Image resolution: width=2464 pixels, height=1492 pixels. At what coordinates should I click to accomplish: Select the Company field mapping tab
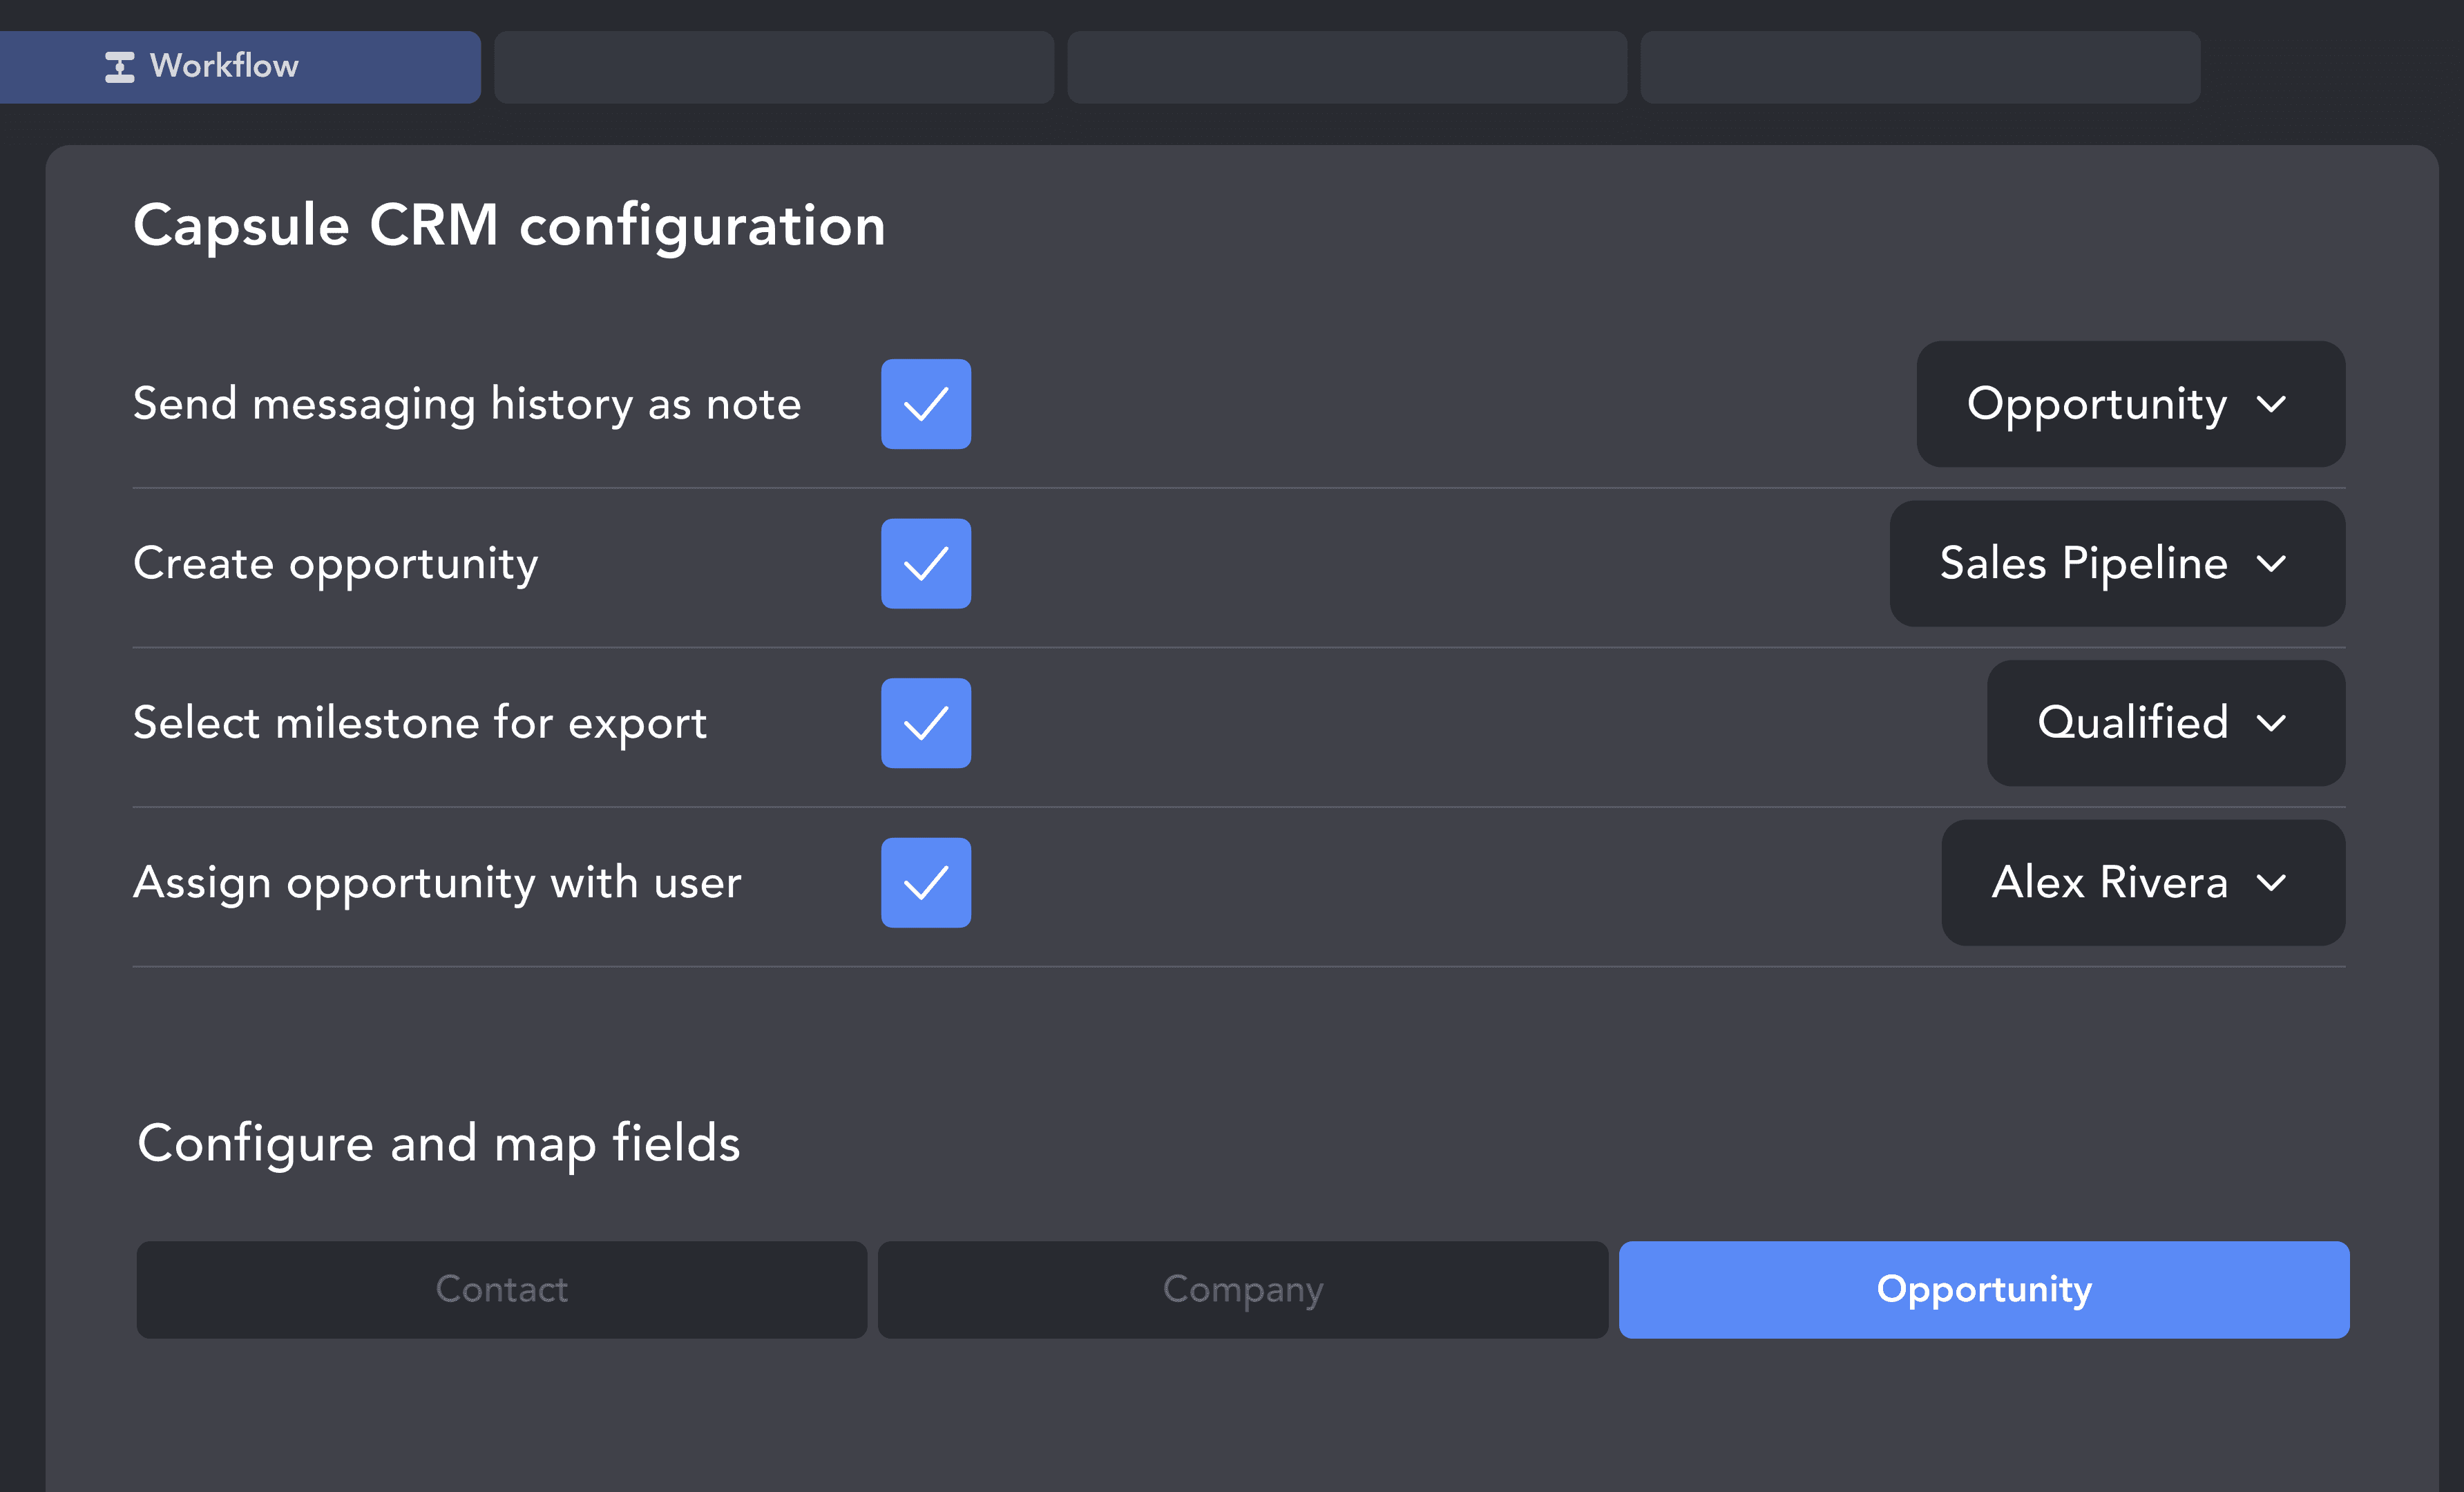(1243, 1290)
